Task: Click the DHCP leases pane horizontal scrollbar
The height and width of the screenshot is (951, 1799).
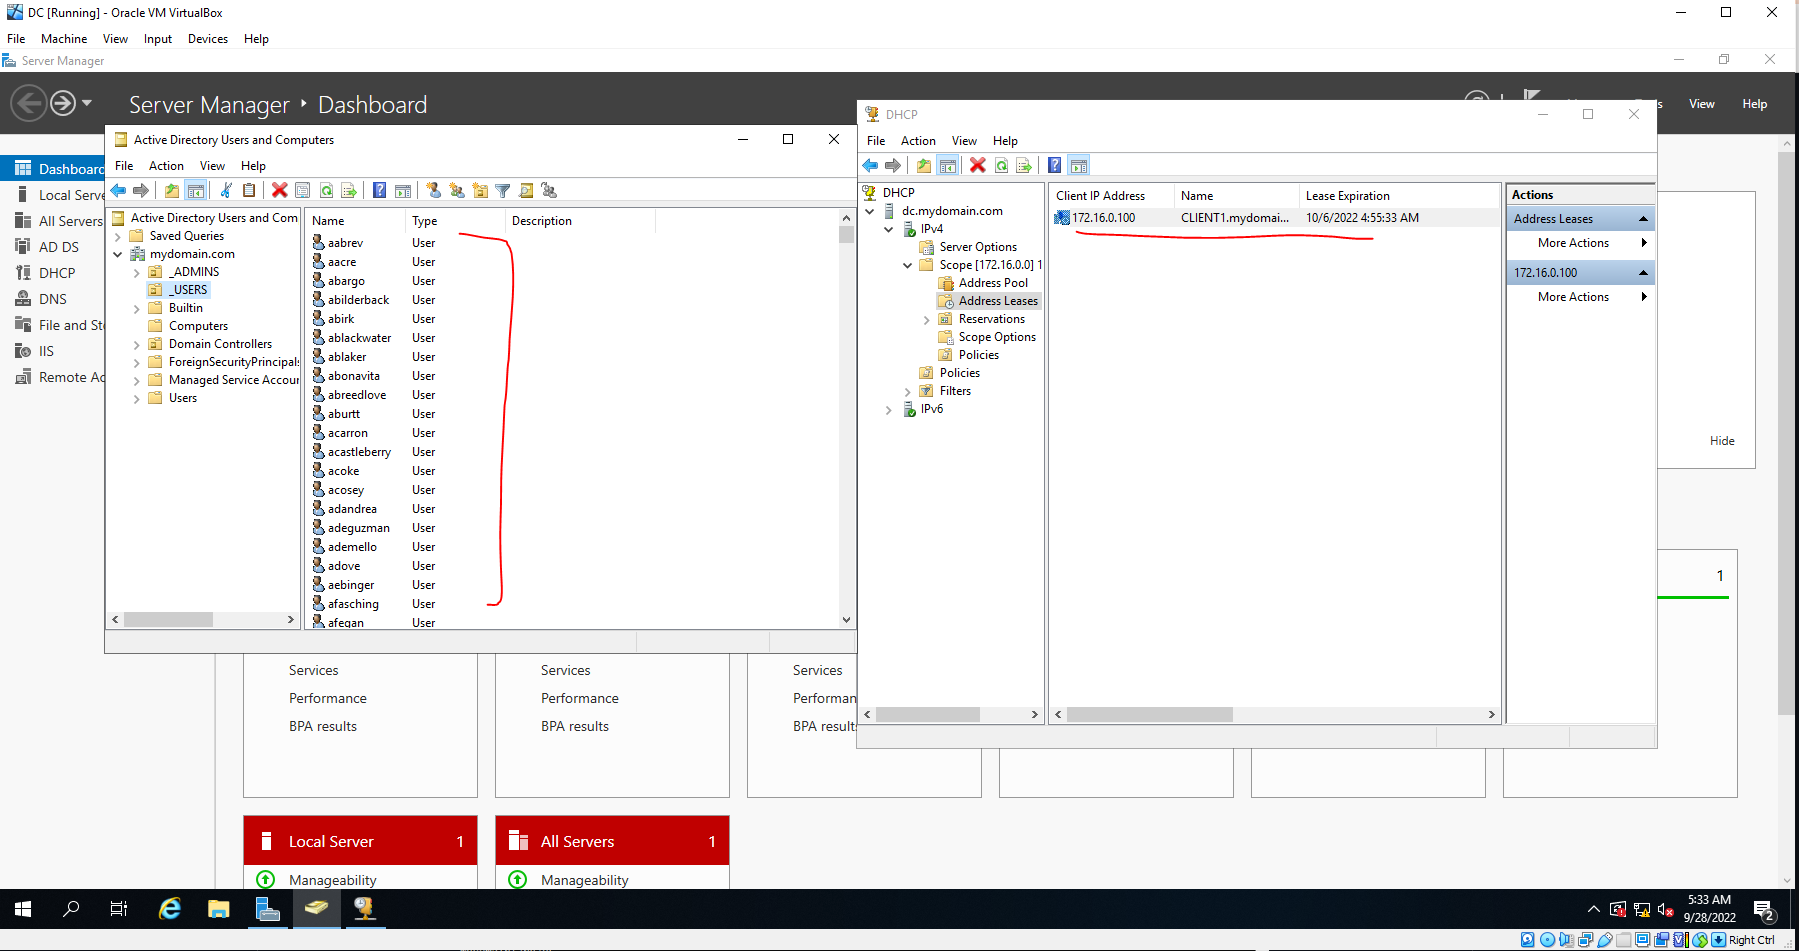Action: [x=1149, y=715]
